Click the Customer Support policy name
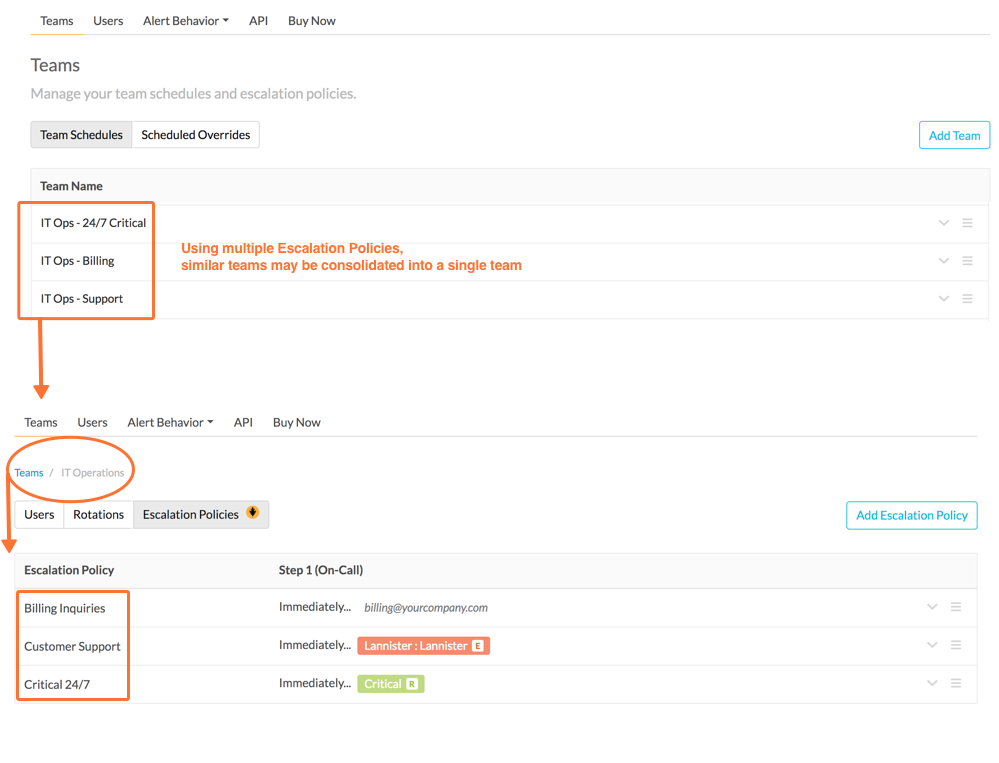Screen dimensions: 999x763 click(73, 646)
